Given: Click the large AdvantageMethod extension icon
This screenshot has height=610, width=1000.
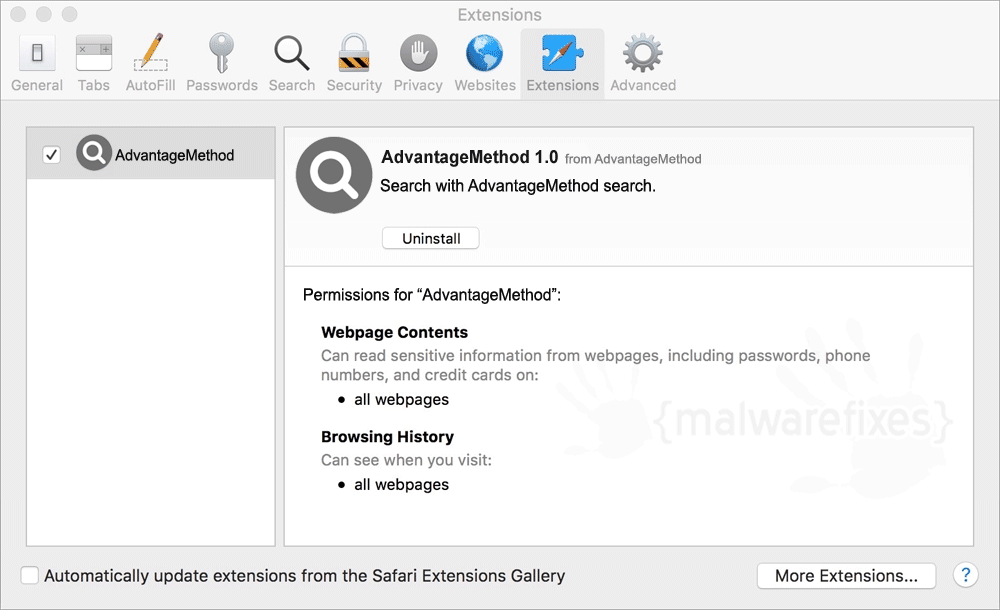Looking at the screenshot, I should click(x=334, y=175).
